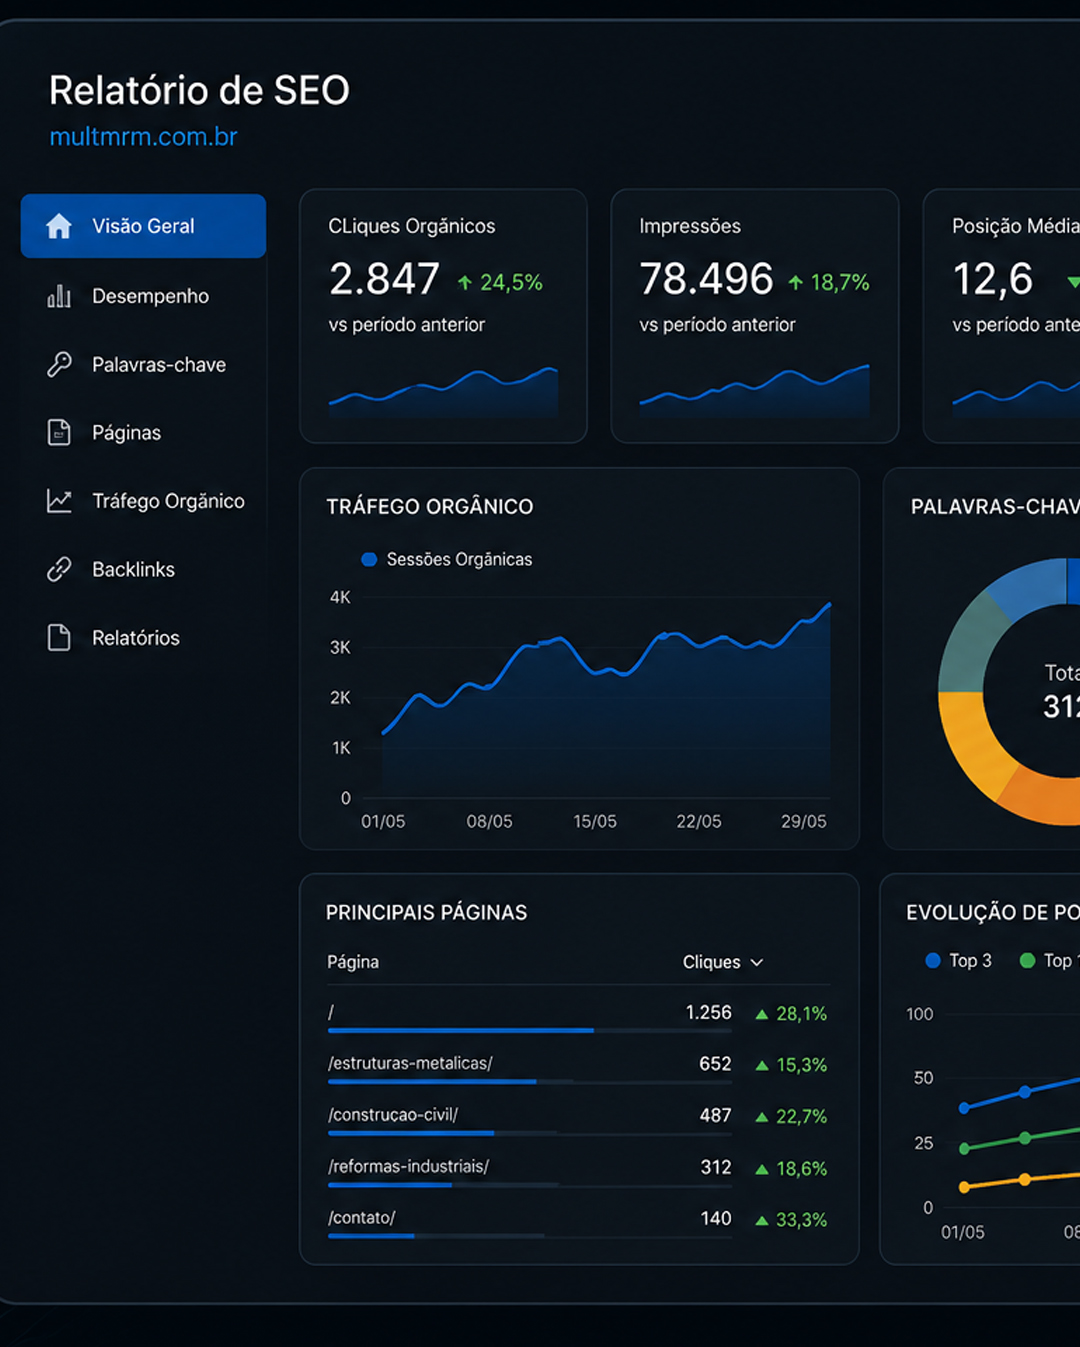The width and height of the screenshot is (1080, 1347).
Task: Toggle the Sessões Orgânicas legend dot
Action: tap(369, 559)
